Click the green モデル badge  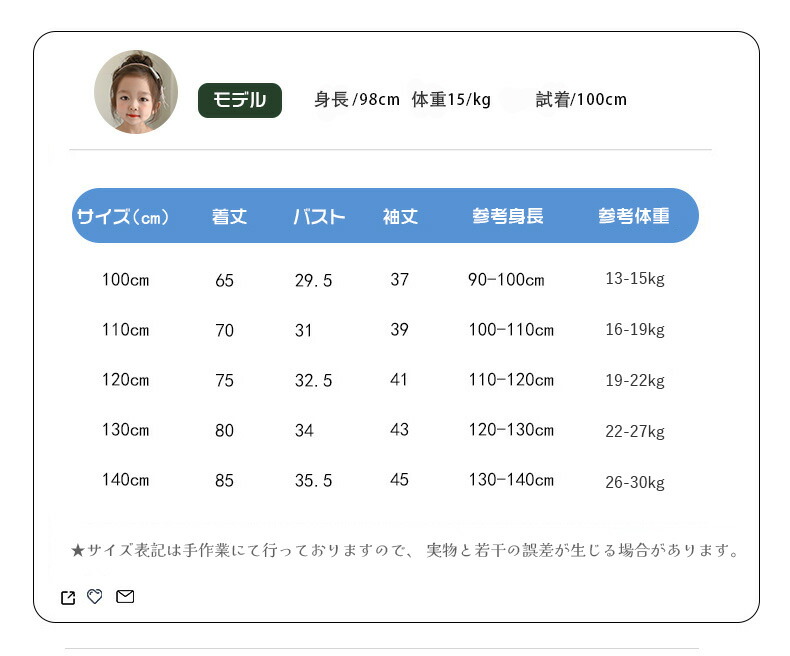click(240, 100)
